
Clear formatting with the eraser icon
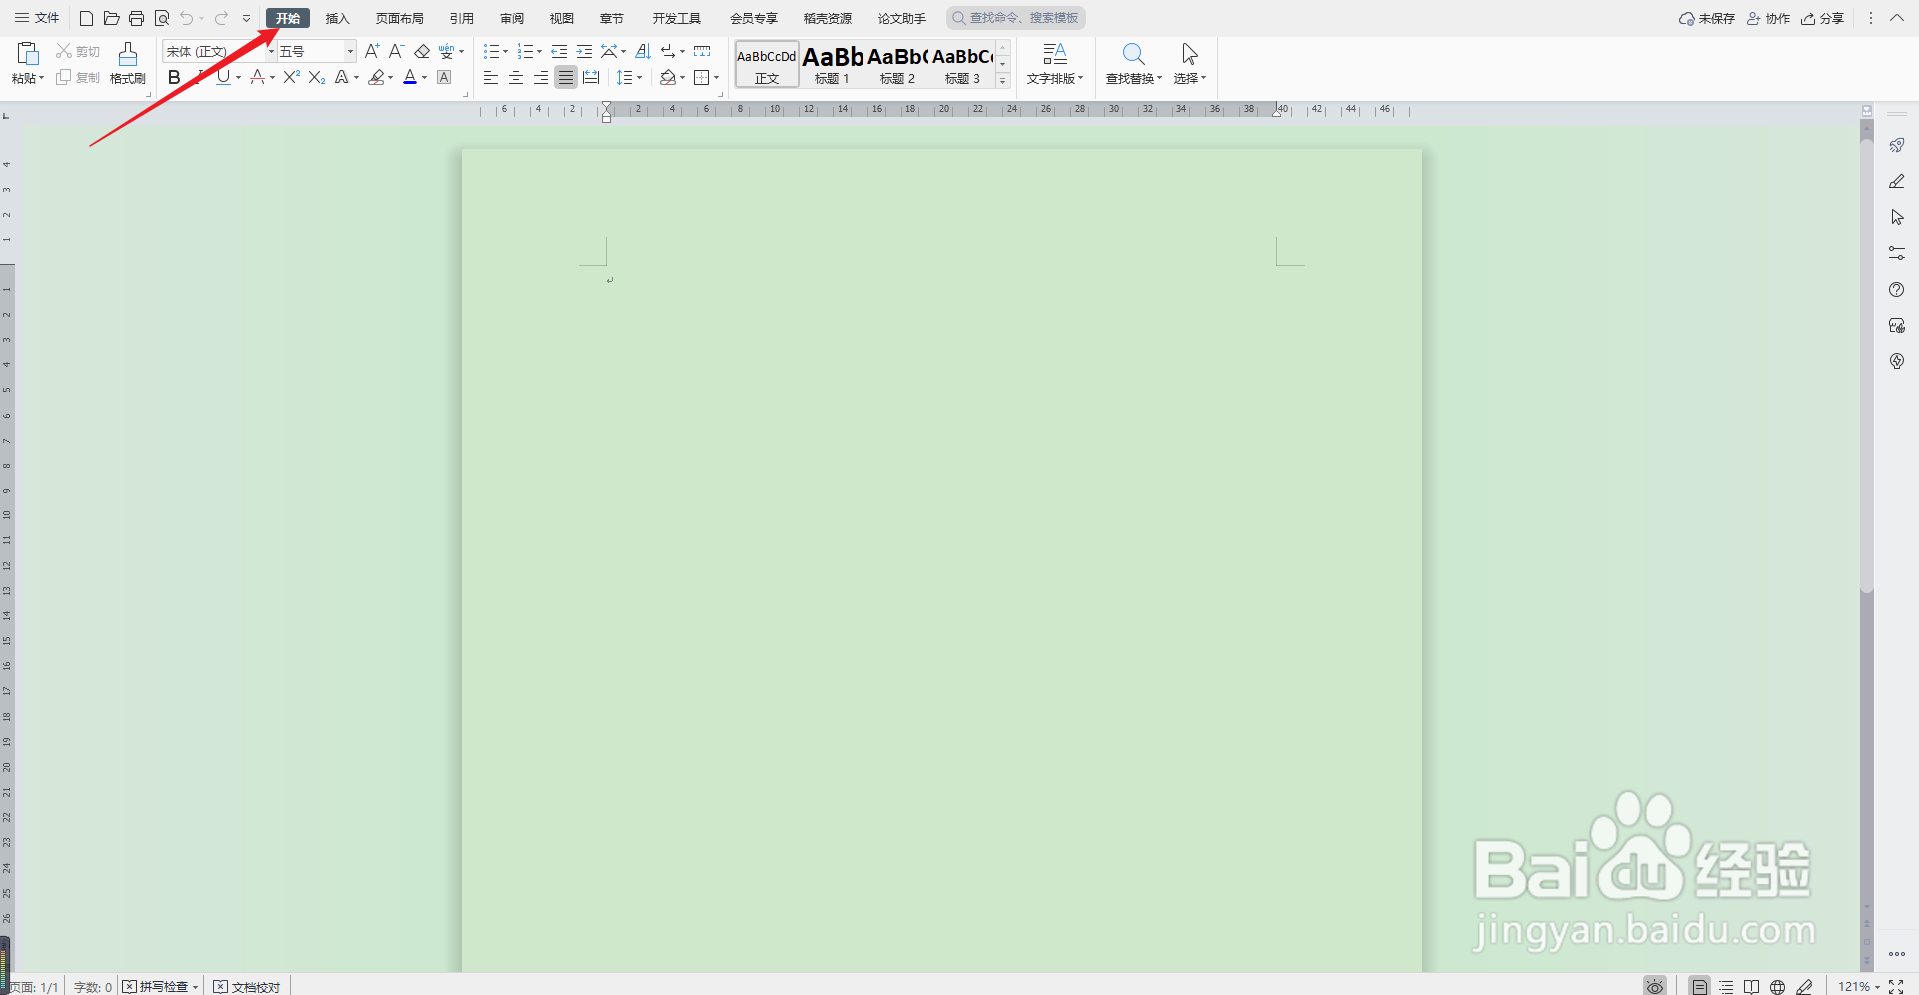pyautogui.click(x=422, y=51)
